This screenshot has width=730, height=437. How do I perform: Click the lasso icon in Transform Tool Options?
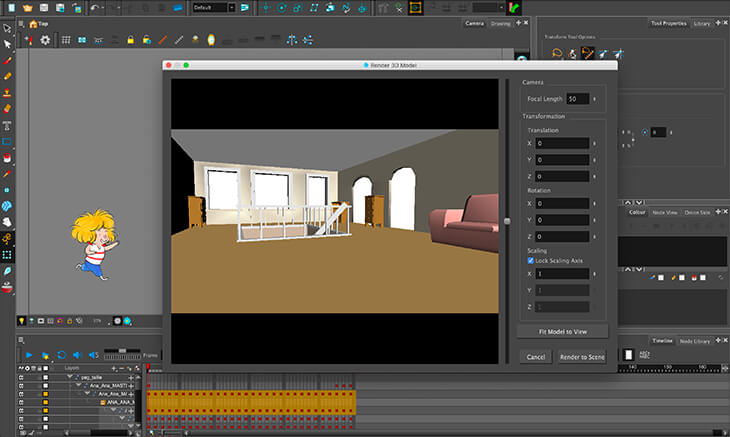coord(557,54)
